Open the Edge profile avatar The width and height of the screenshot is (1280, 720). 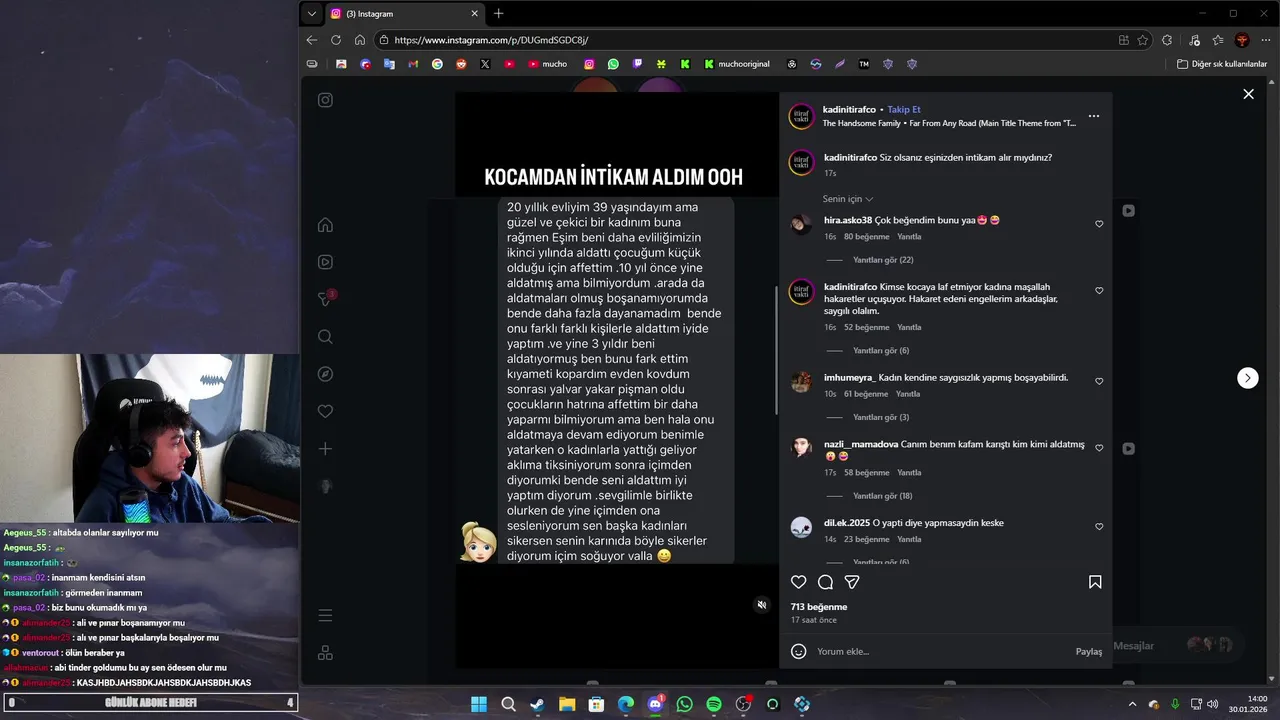[1242, 40]
